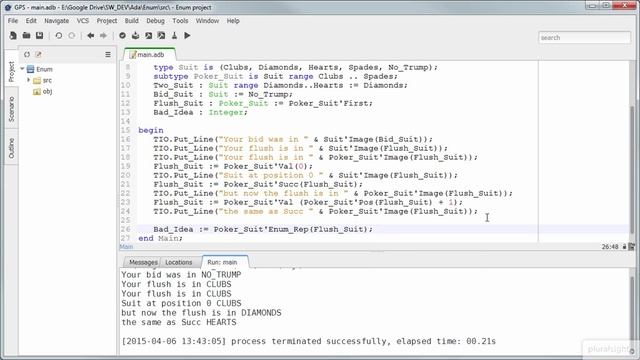Click the lock icon in editor status bar
This screenshot has width=640, height=360.
click(624, 247)
